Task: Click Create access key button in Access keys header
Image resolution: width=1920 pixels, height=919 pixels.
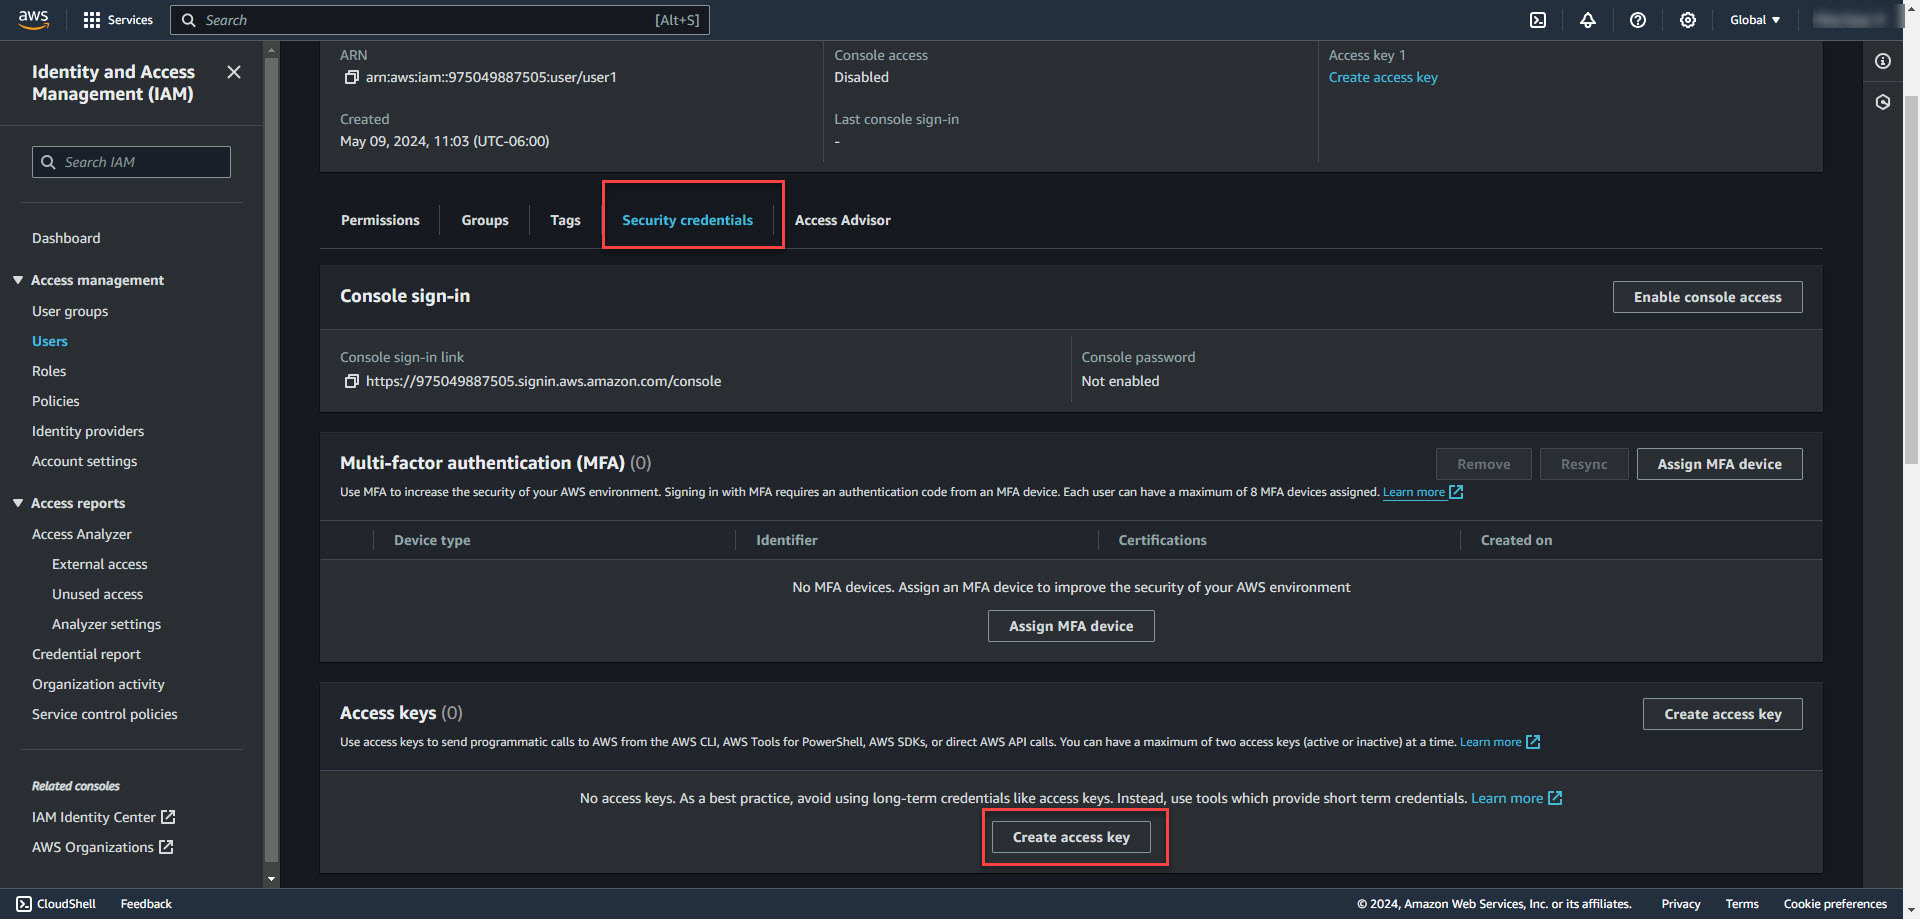Action: click(x=1722, y=714)
